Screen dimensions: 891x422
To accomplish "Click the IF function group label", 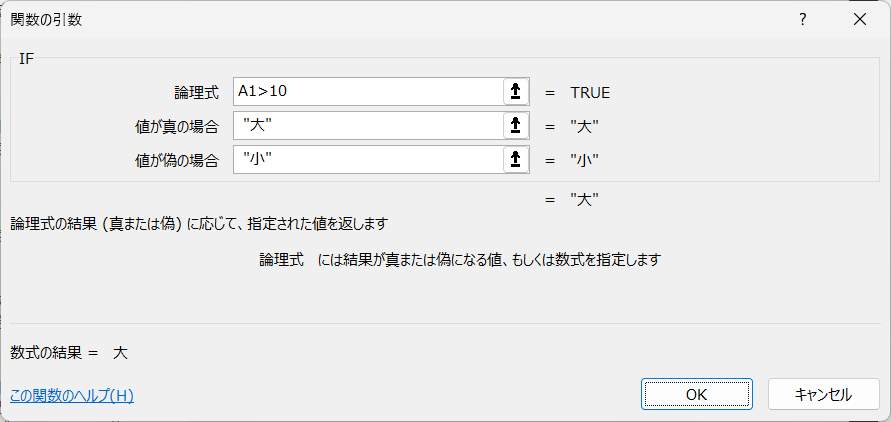I will (x=27, y=58).
